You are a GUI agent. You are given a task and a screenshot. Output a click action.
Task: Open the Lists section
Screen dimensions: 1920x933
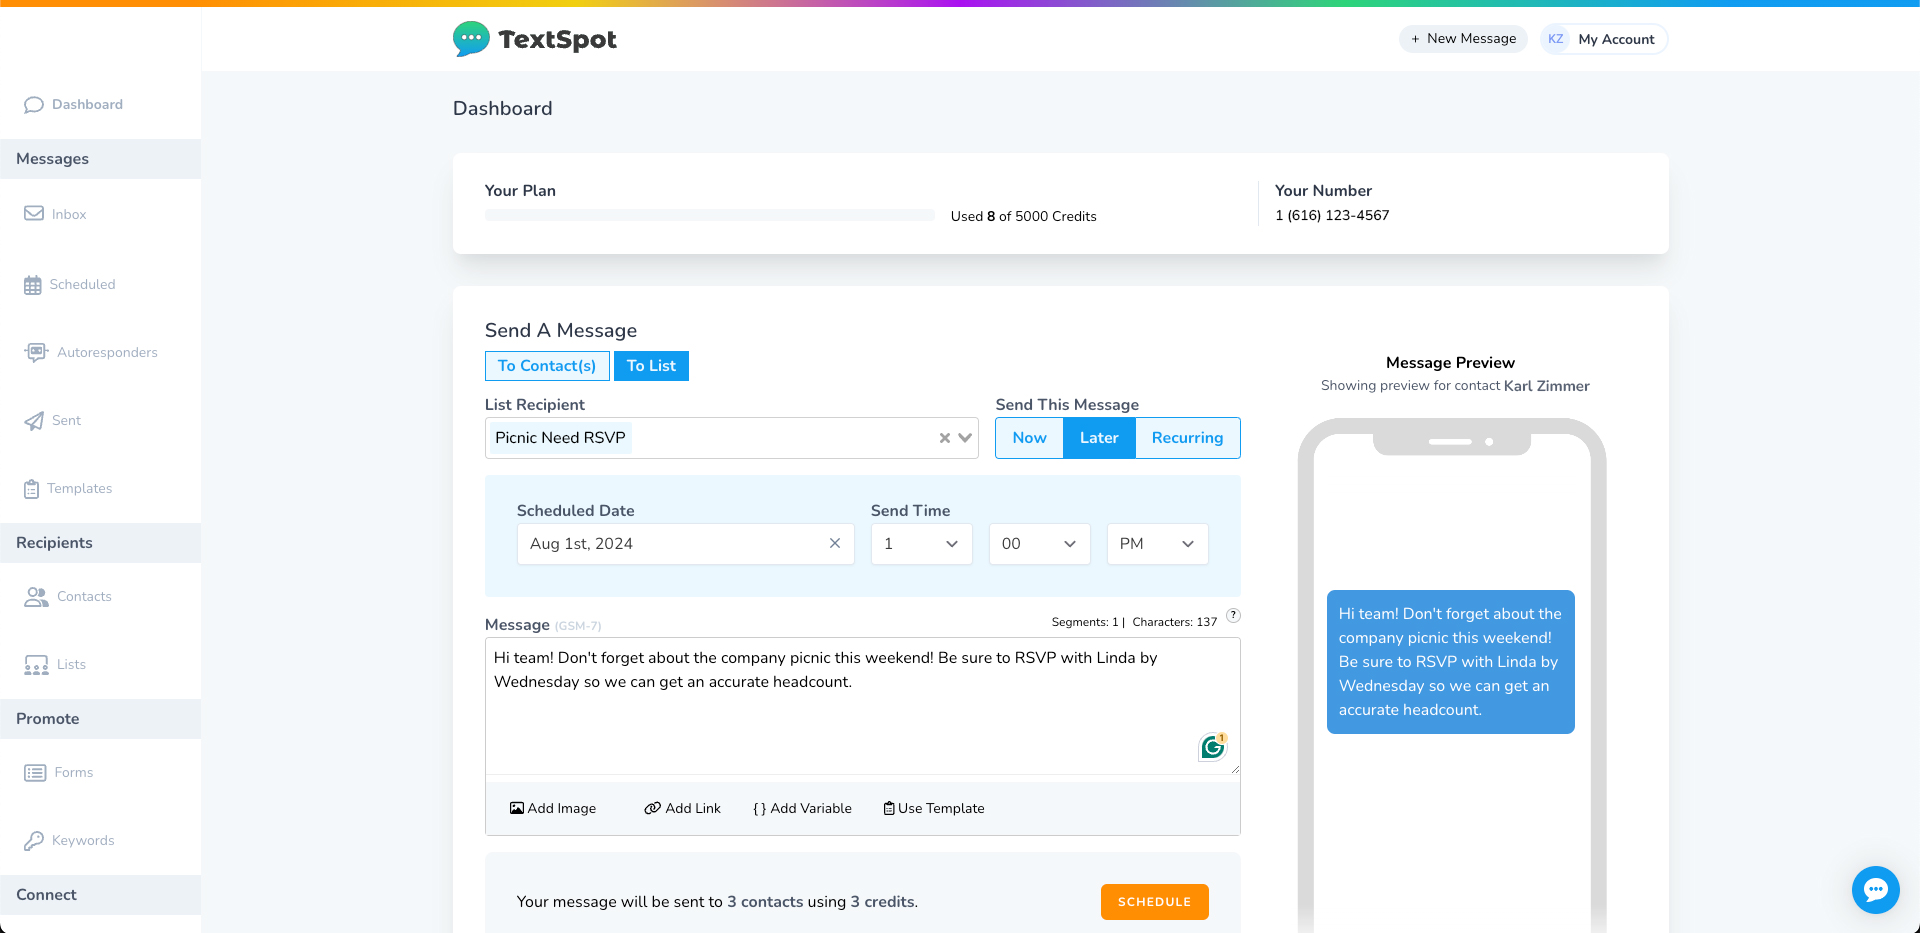pos(36,664)
